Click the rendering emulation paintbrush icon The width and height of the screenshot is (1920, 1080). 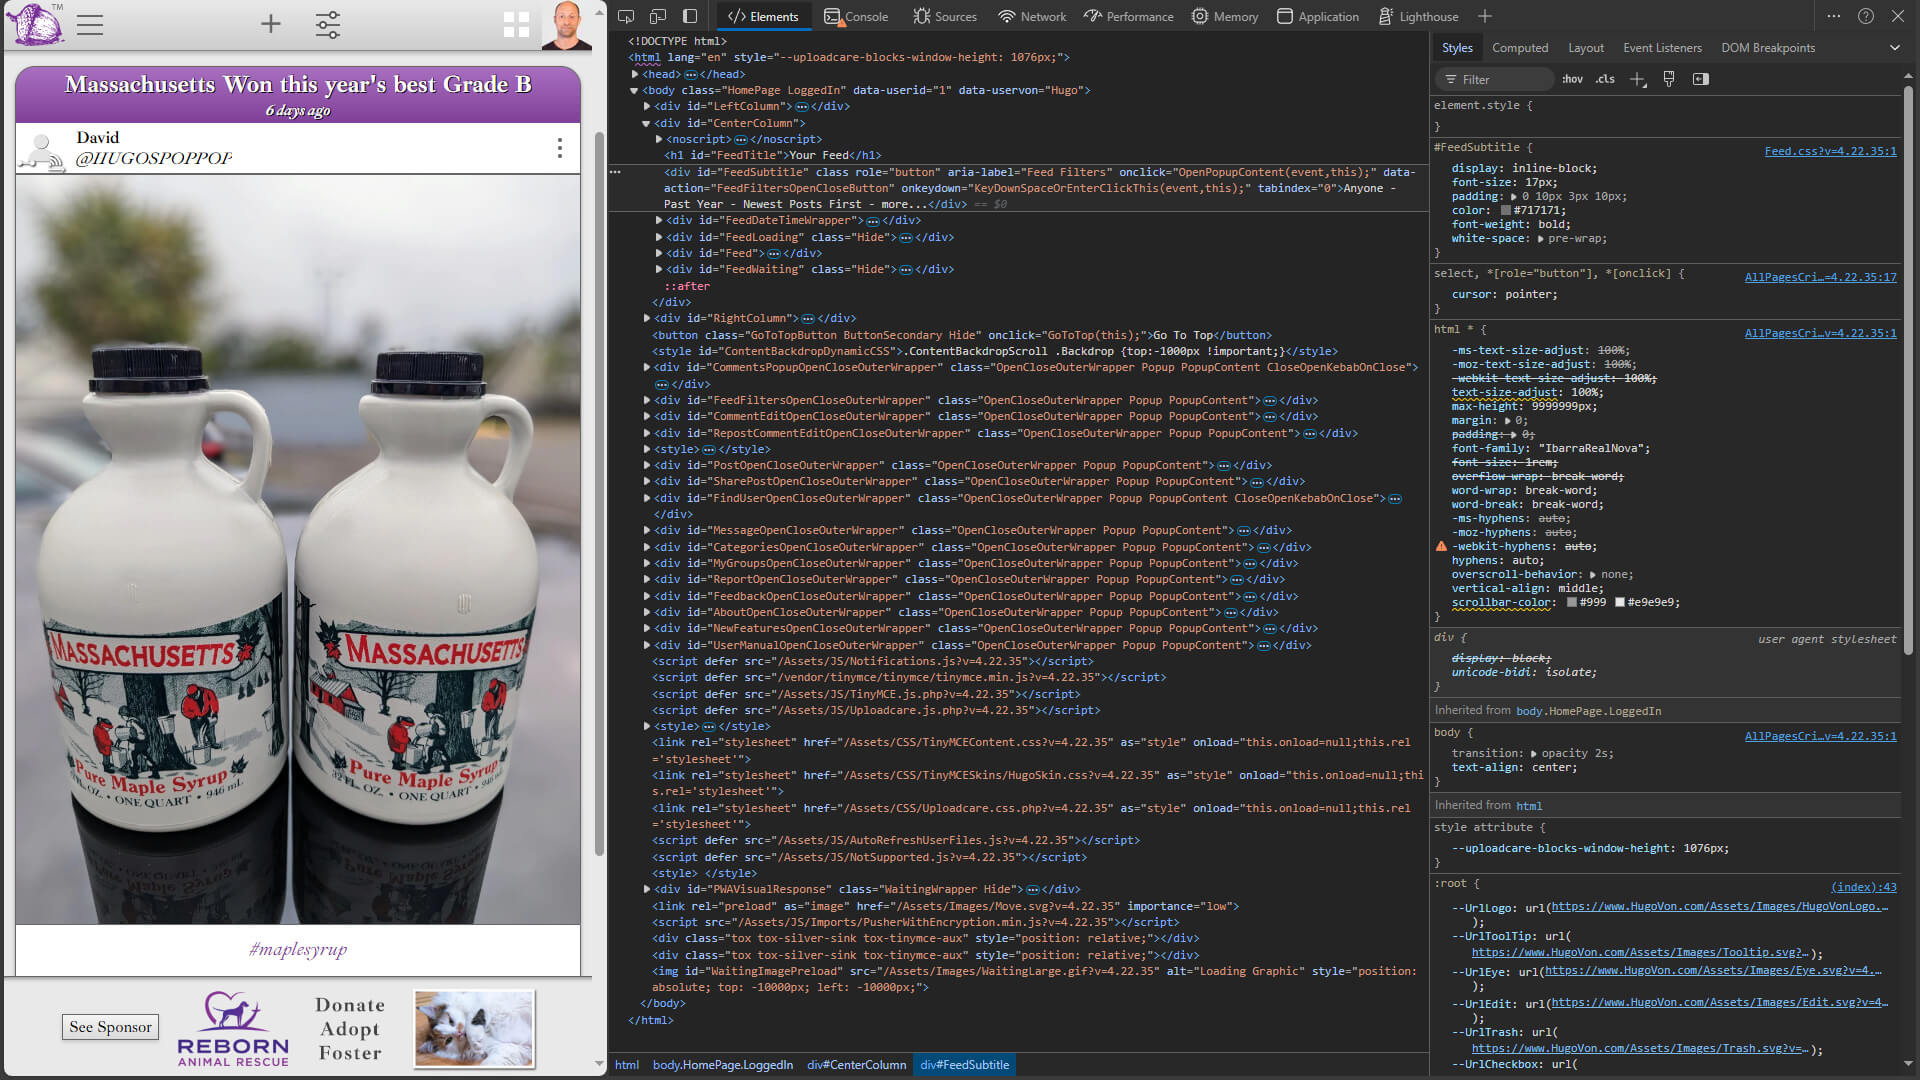pos(1669,79)
